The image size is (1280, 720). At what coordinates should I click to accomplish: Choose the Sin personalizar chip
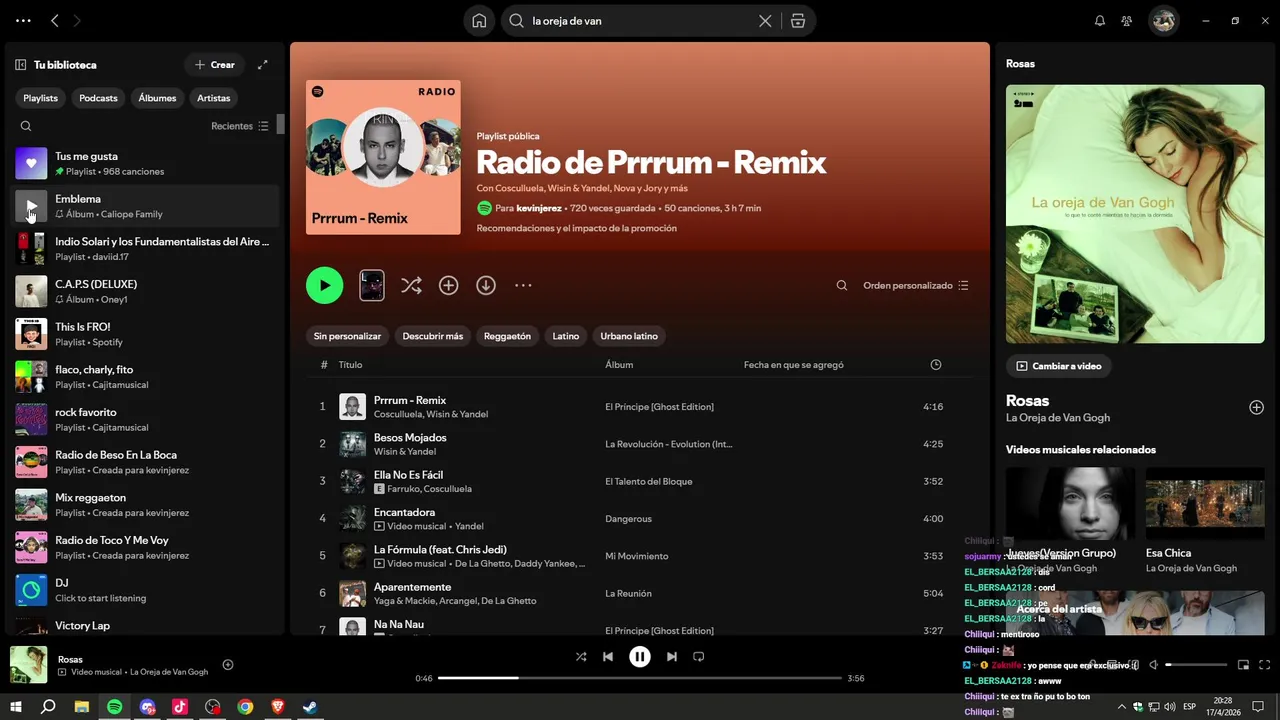pos(347,336)
